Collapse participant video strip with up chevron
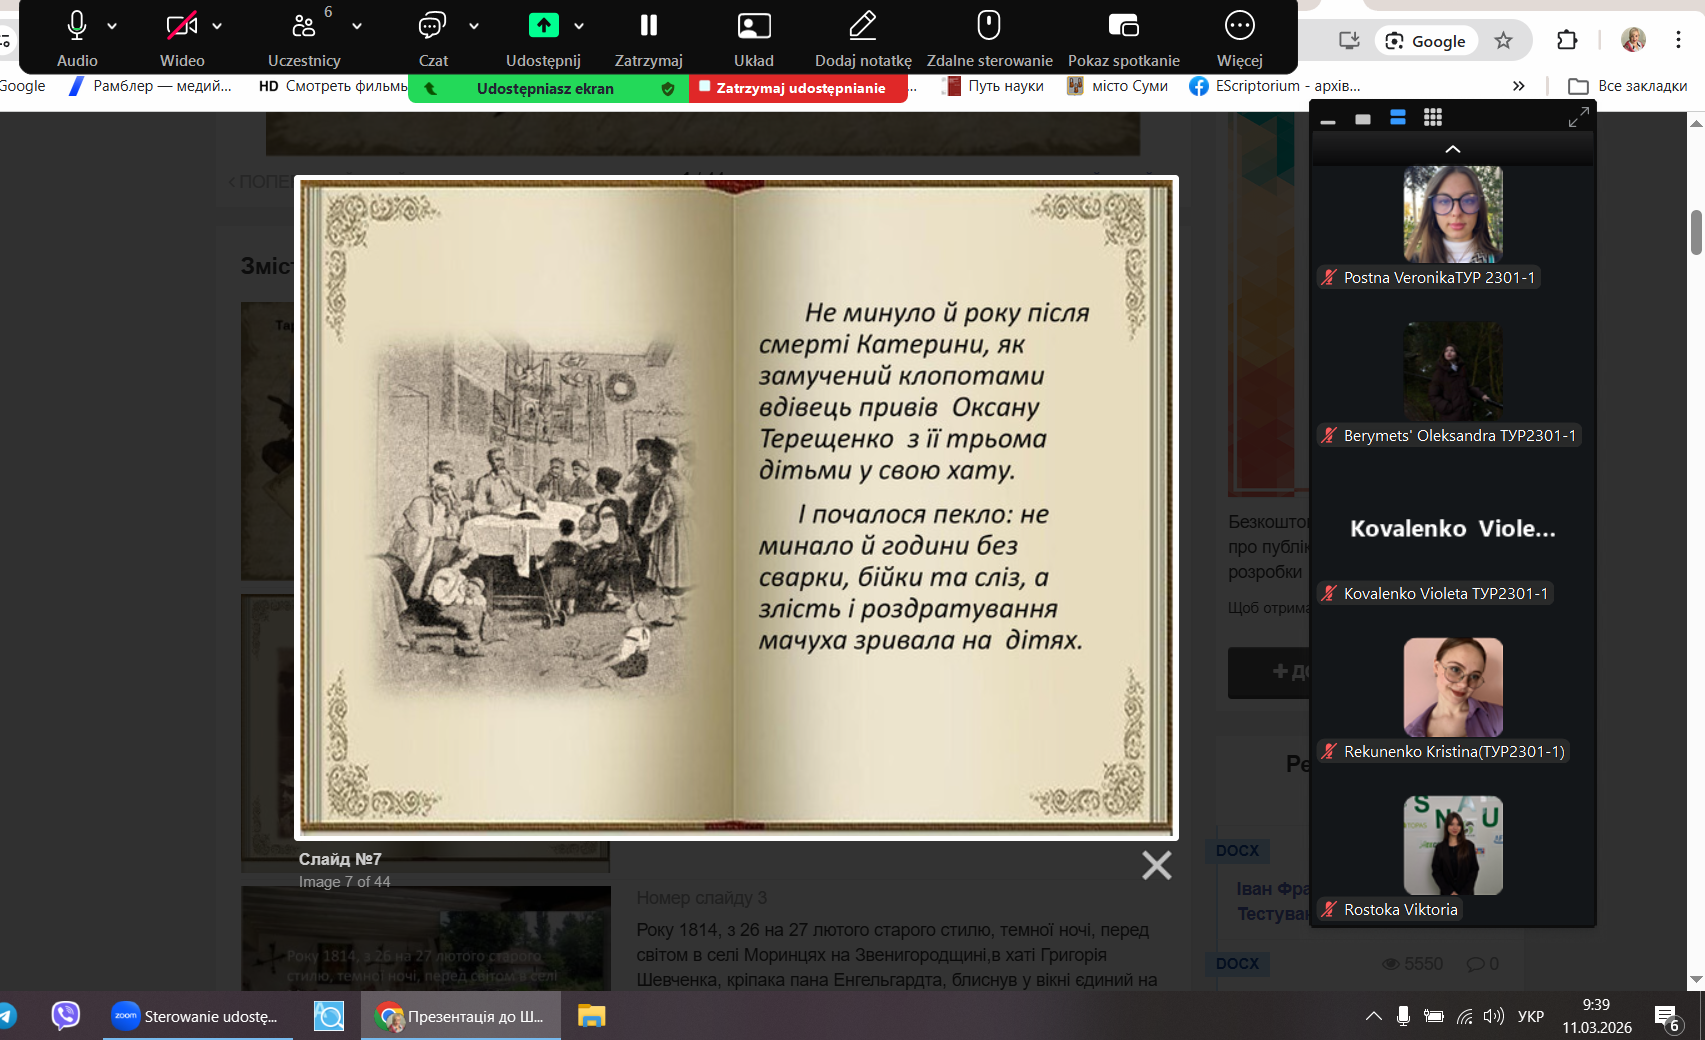The height and width of the screenshot is (1040, 1705). (x=1452, y=149)
